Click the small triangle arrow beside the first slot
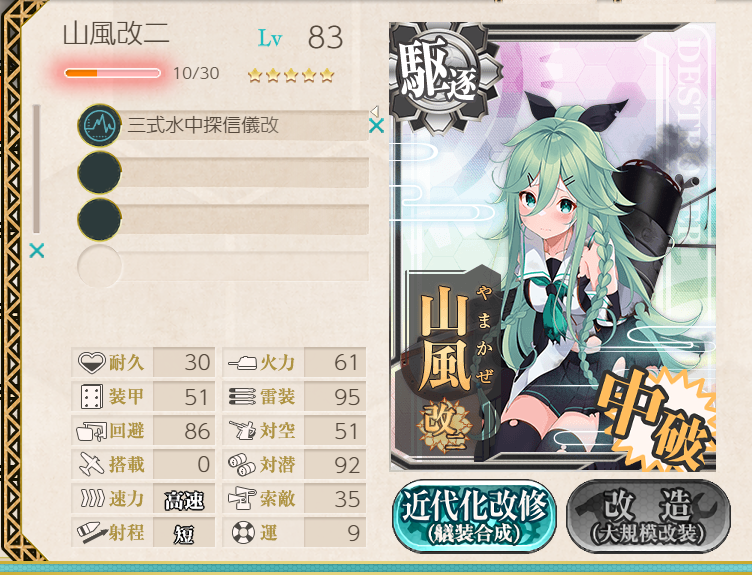This screenshot has height=575, width=752. [x=375, y=111]
